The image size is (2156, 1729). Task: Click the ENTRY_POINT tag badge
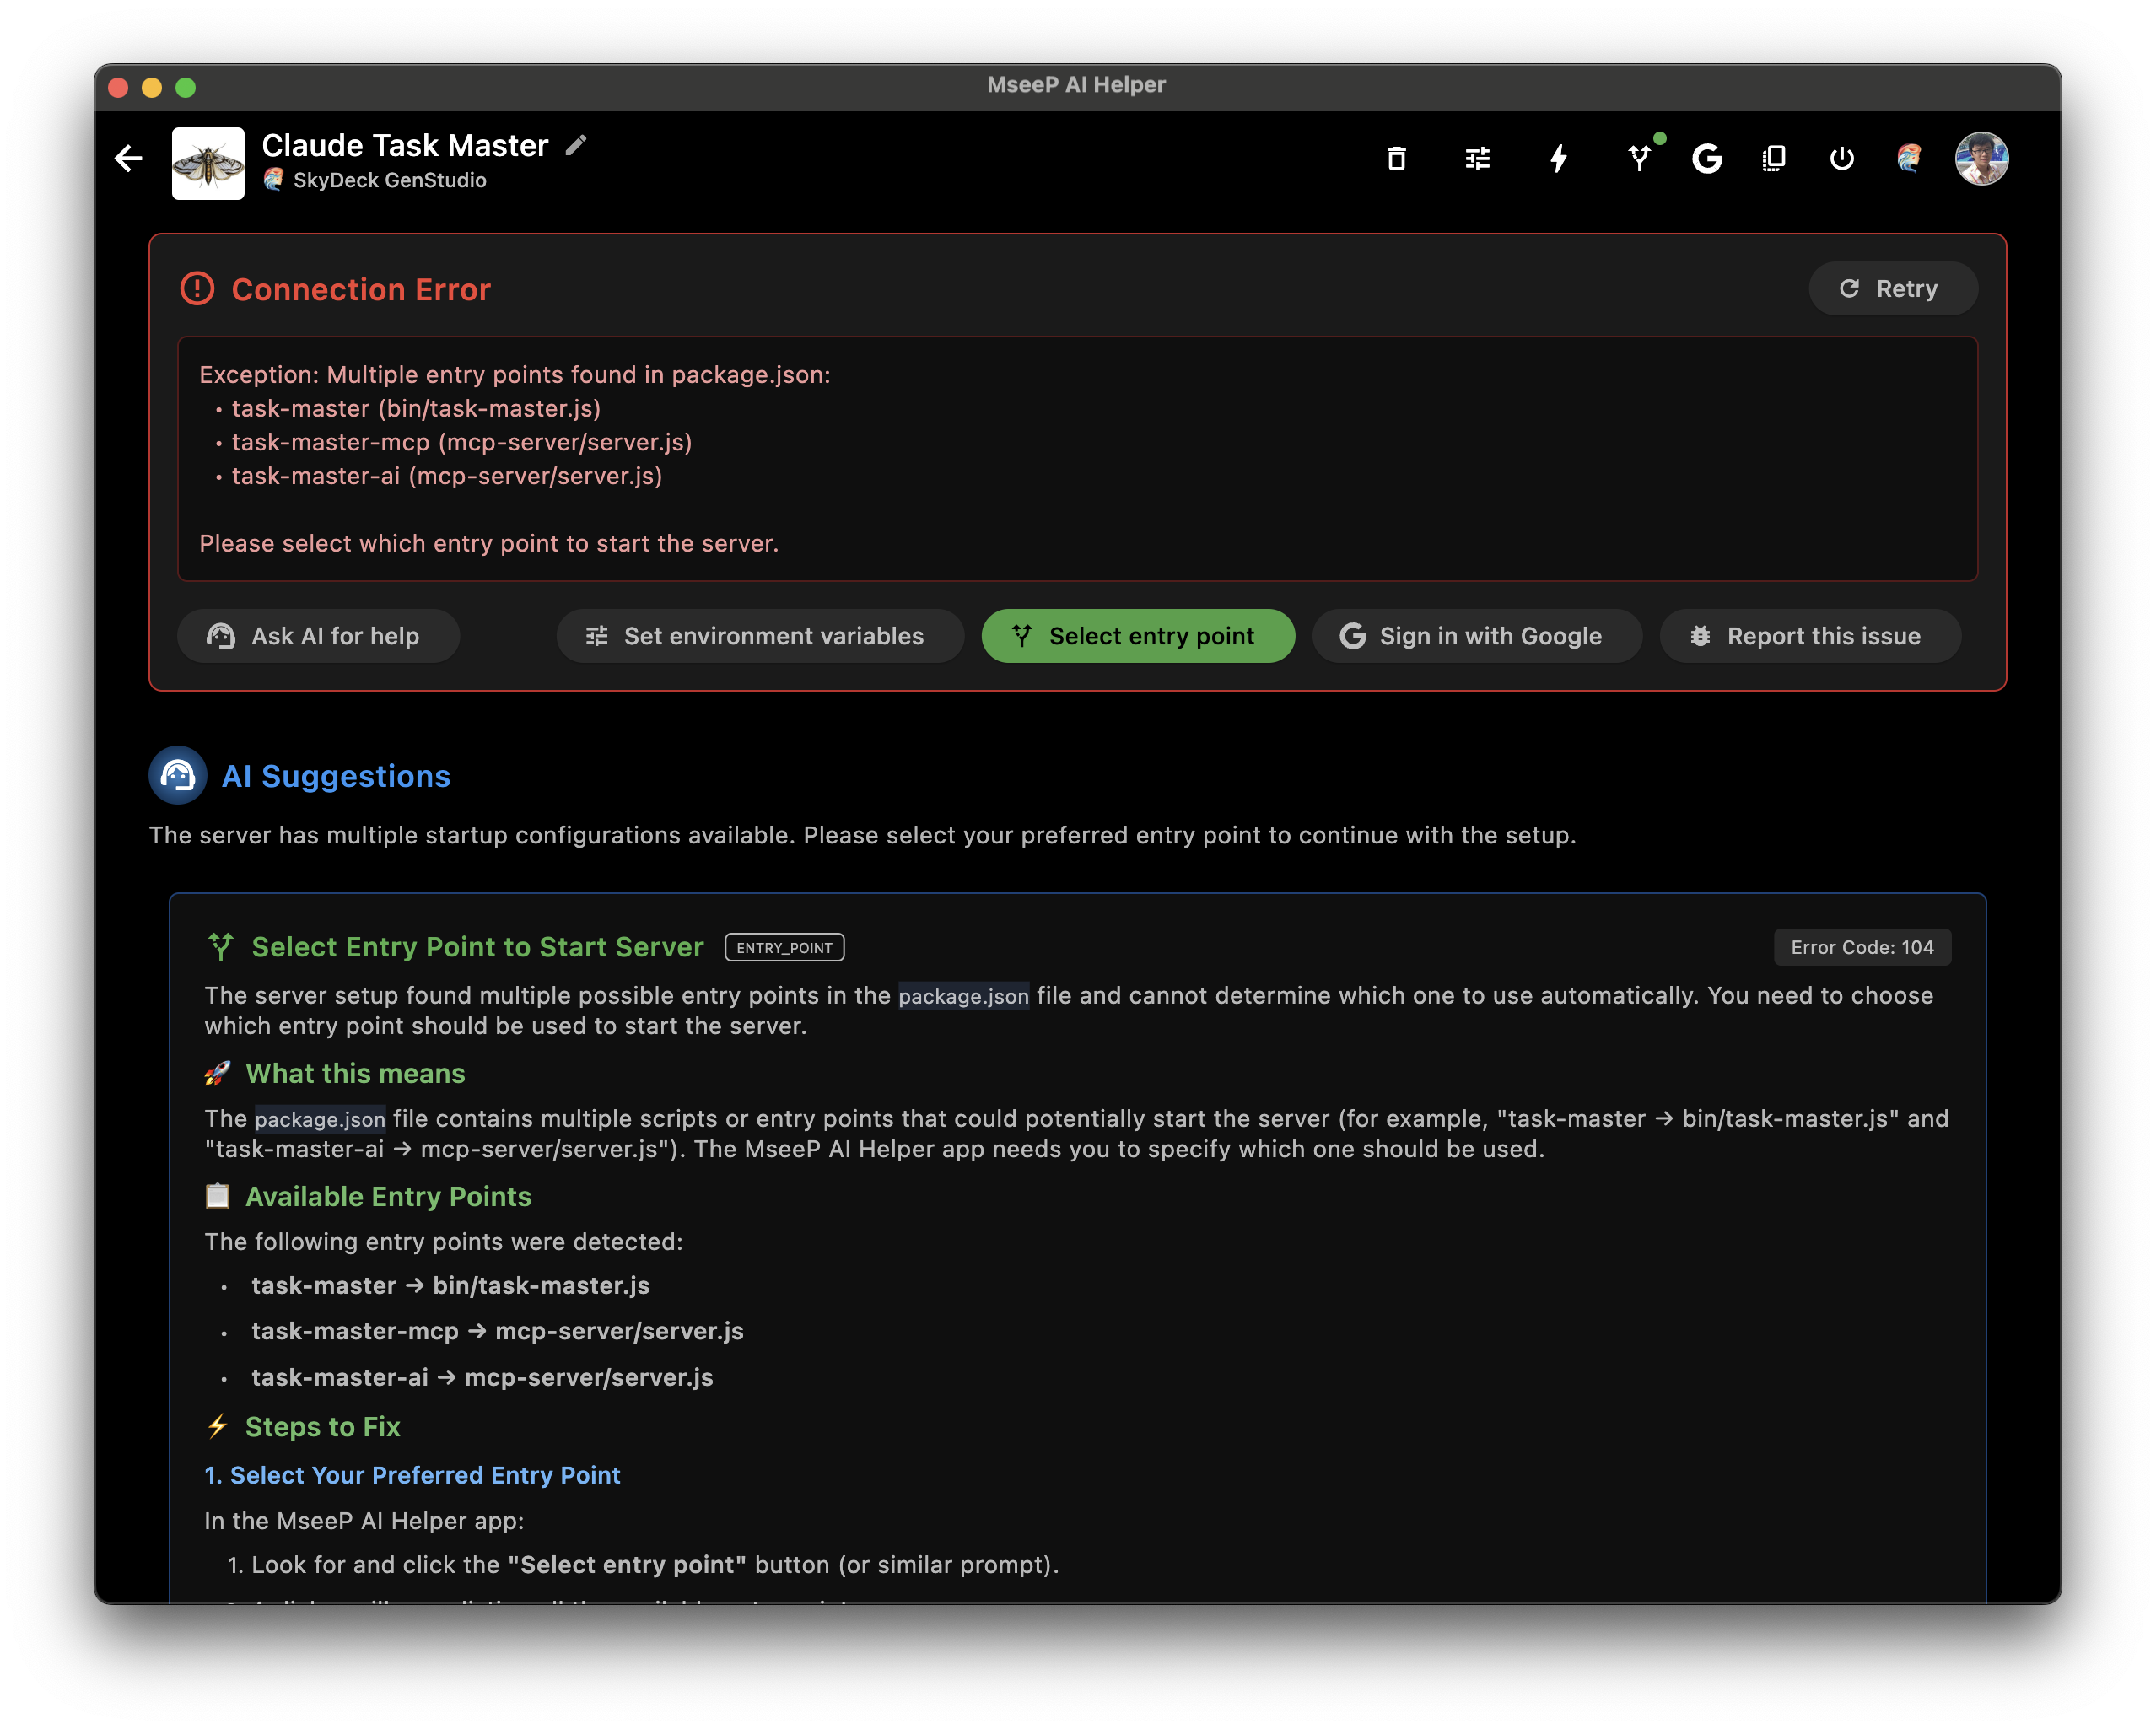(x=784, y=948)
